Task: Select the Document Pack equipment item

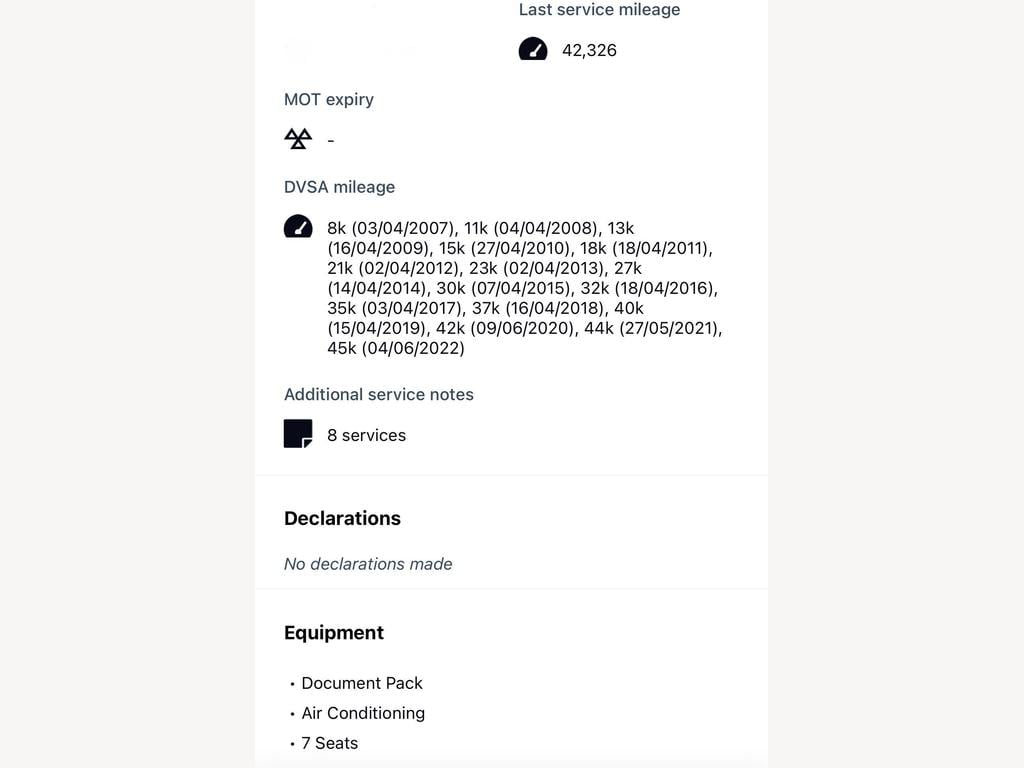Action: (x=362, y=683)
